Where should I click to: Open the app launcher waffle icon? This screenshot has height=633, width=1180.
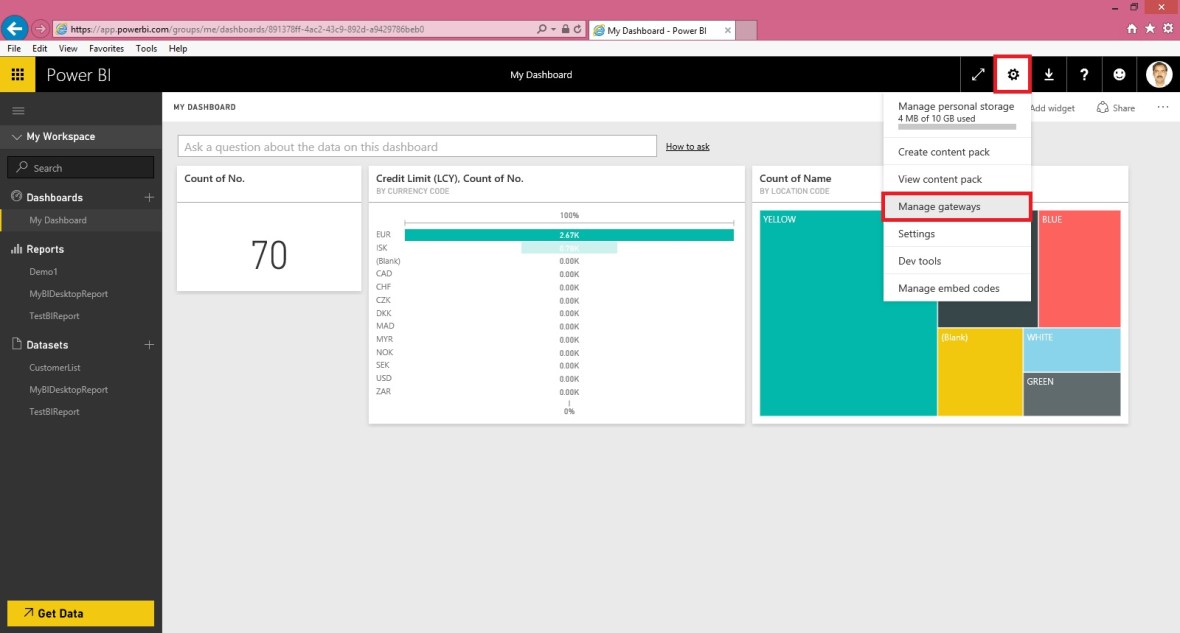click(18, 74)
